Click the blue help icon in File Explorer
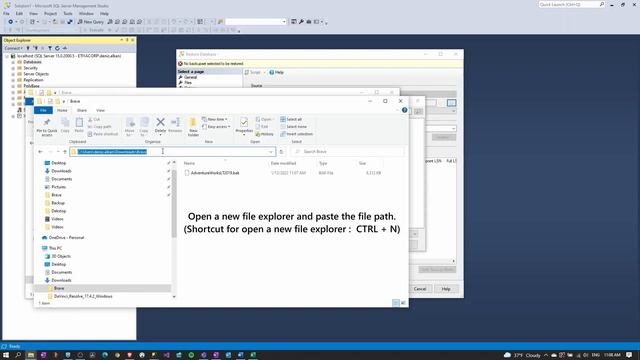This screenshot has height=360, width=640. coord(404,110)
